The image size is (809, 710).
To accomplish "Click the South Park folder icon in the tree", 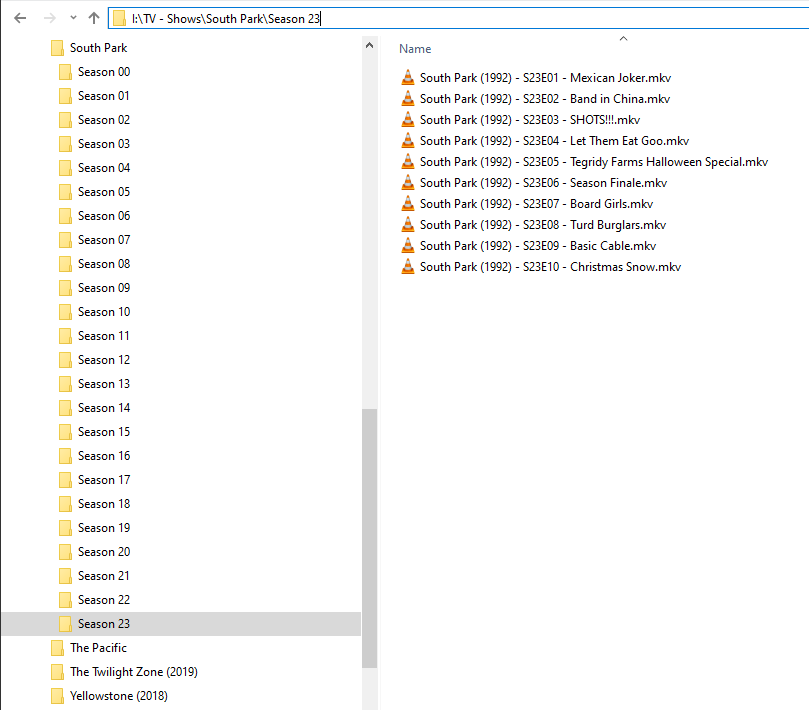I will pos(57,48).
